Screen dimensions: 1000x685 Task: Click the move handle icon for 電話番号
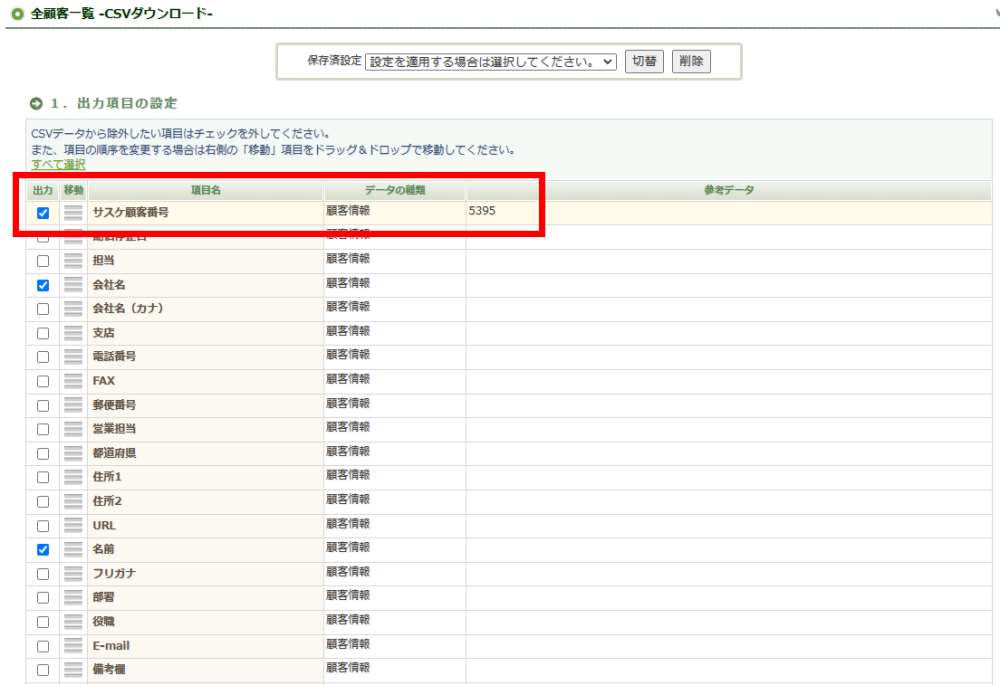pyautogui.click(x=73, y=357)
